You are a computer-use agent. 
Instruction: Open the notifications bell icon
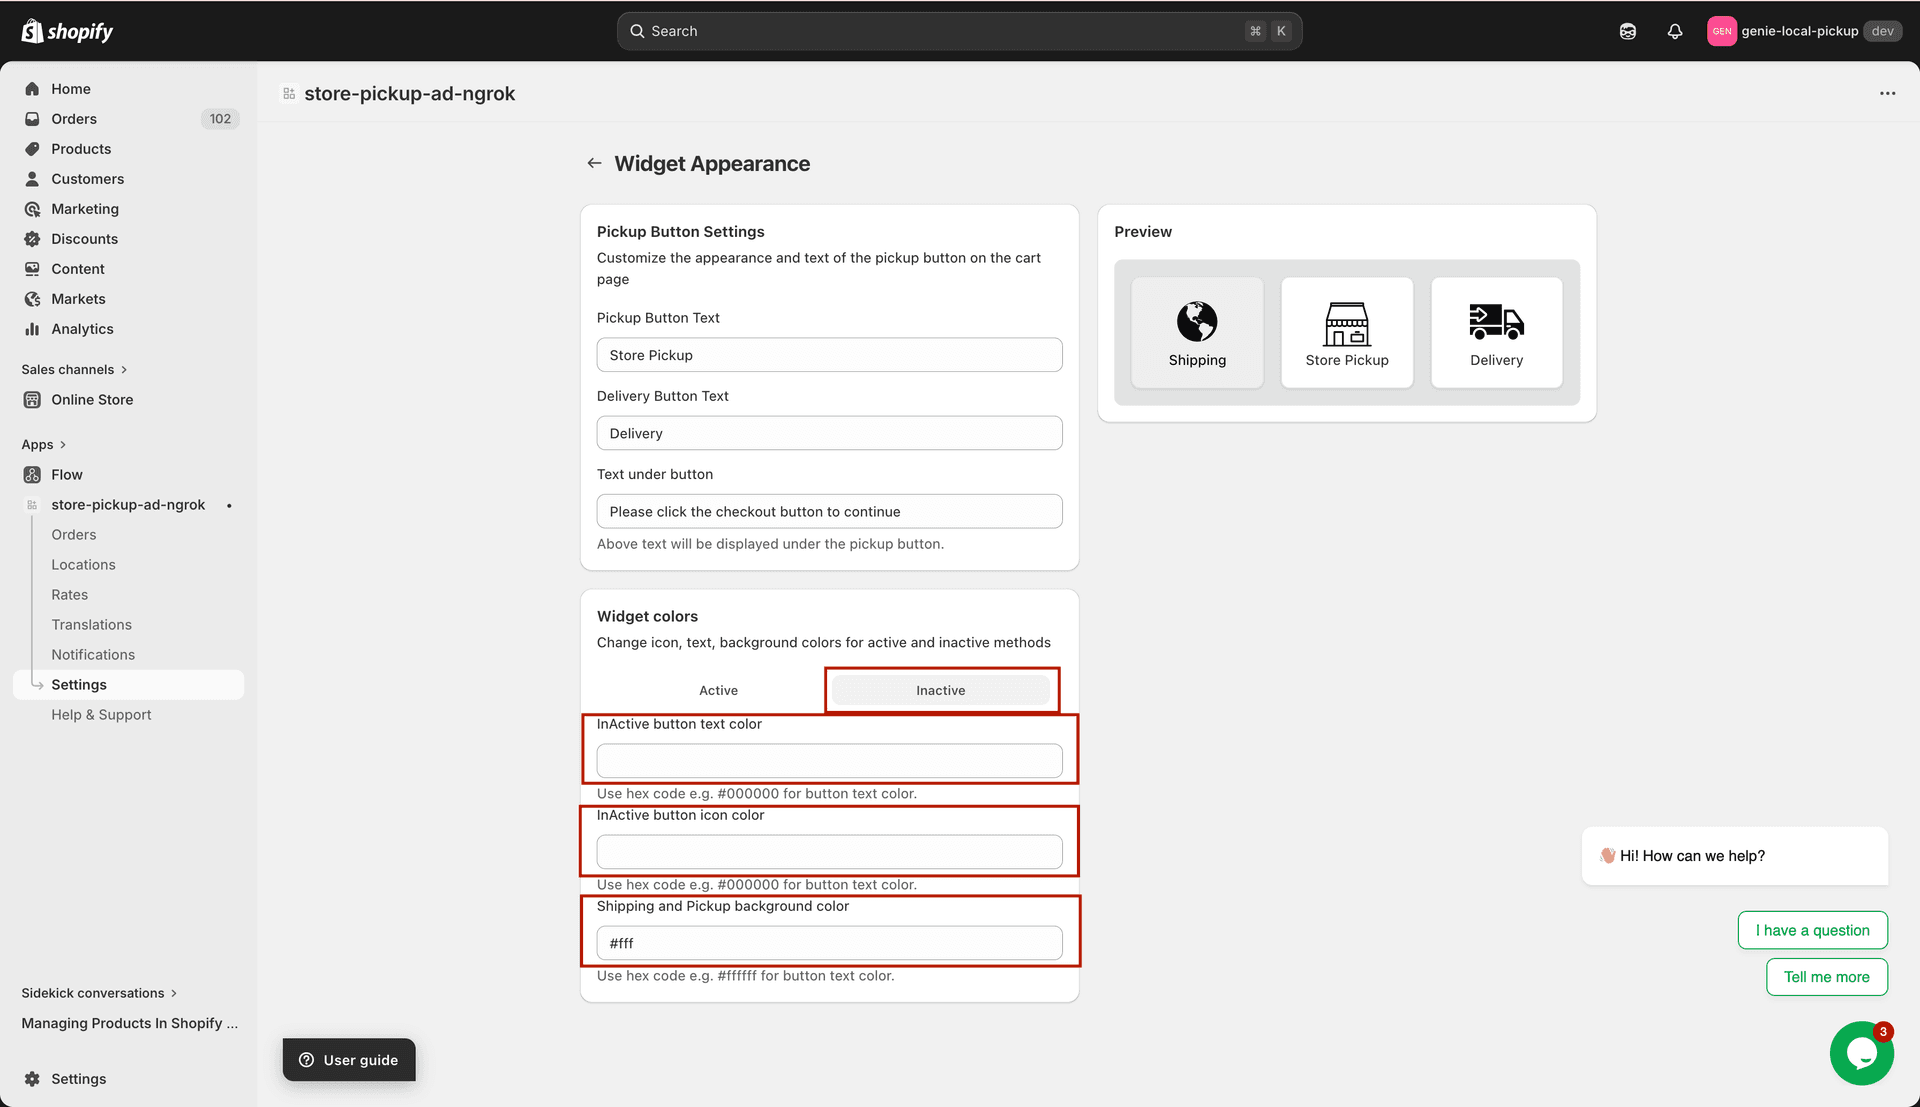coord(1675,31)
